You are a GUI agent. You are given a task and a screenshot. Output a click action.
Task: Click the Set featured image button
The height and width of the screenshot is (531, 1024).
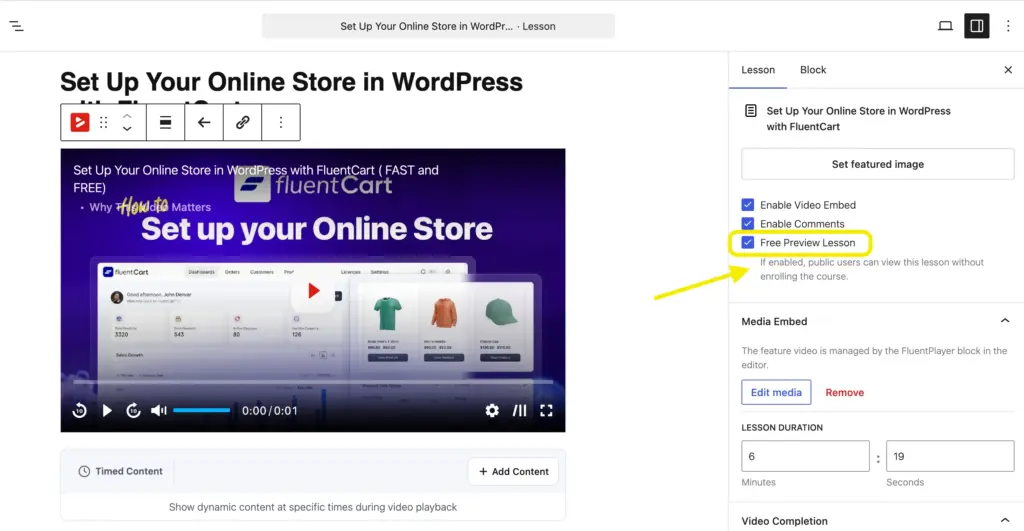pyautogui.click(x=878, y=164)
